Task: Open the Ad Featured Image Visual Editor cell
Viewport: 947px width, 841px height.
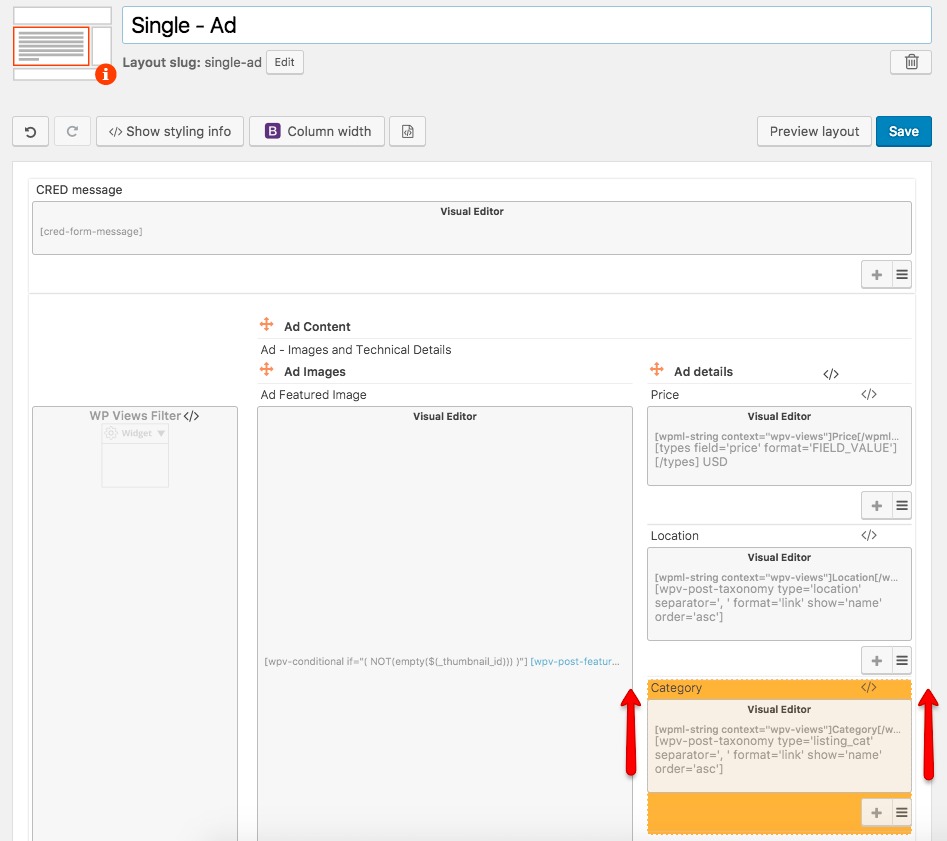Action: pos(445,624)
